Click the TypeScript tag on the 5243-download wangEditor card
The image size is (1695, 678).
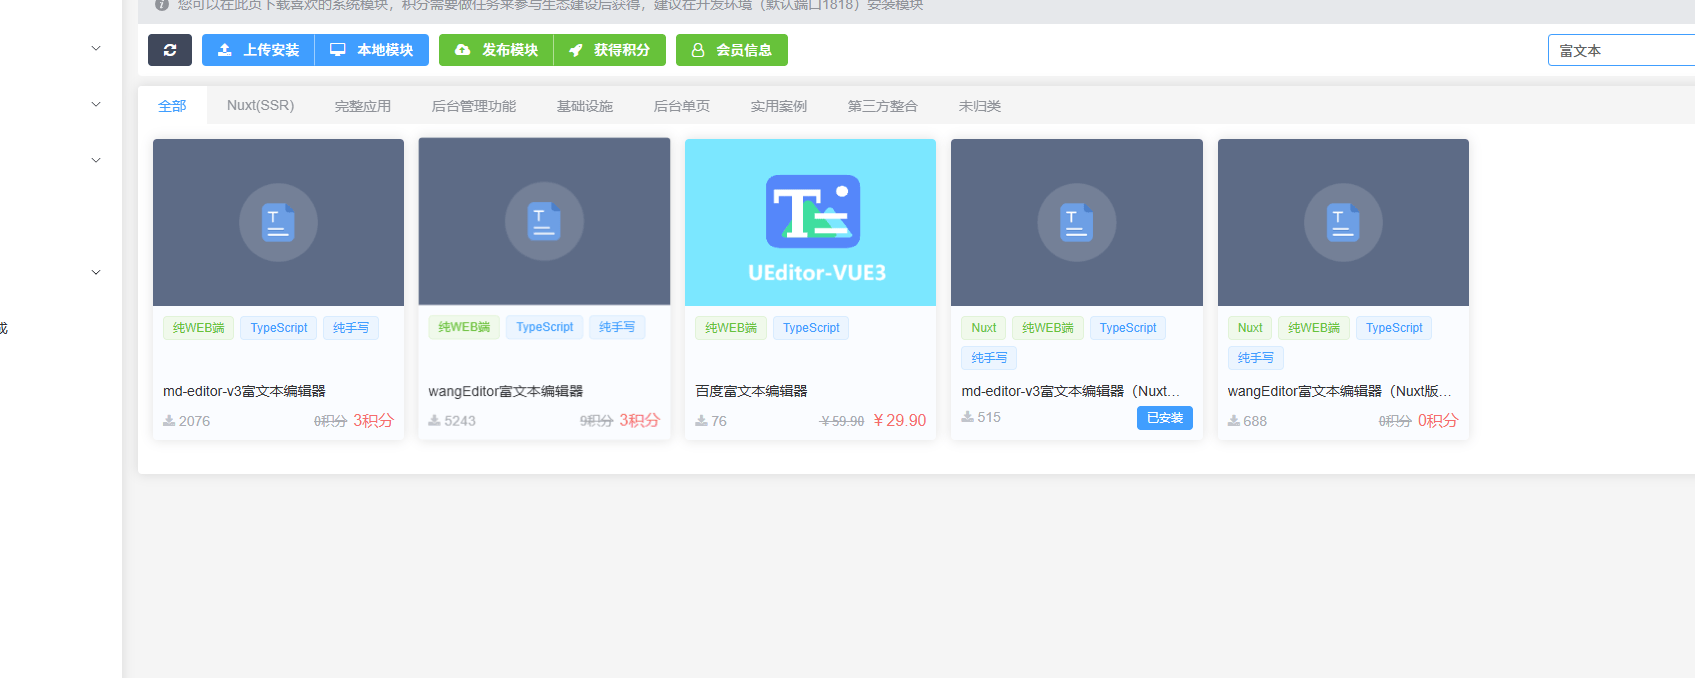[x=545, y=327]
